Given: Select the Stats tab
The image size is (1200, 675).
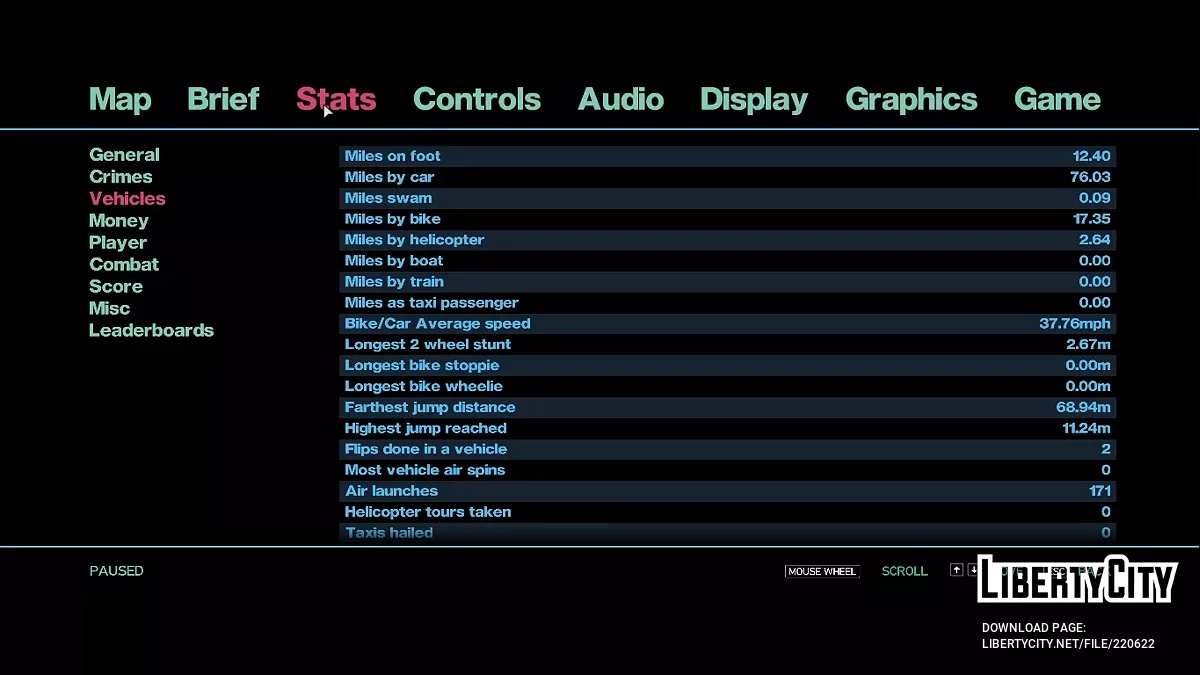Looking at the screenshot, I should click(336, 99).
